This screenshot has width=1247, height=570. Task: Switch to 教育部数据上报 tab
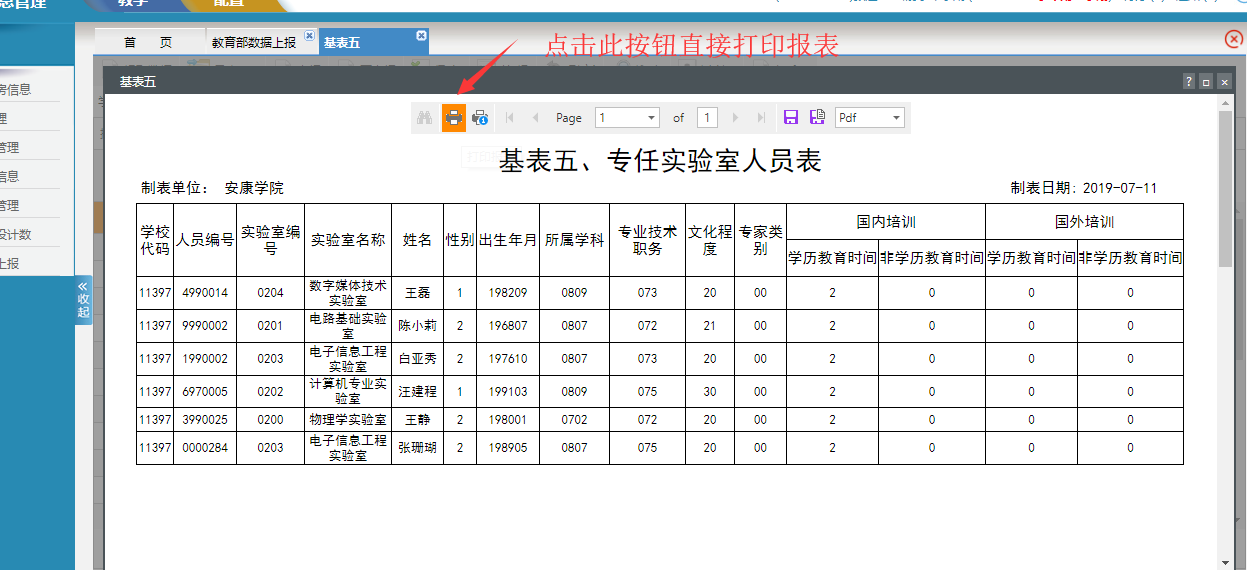click(253, 43)
